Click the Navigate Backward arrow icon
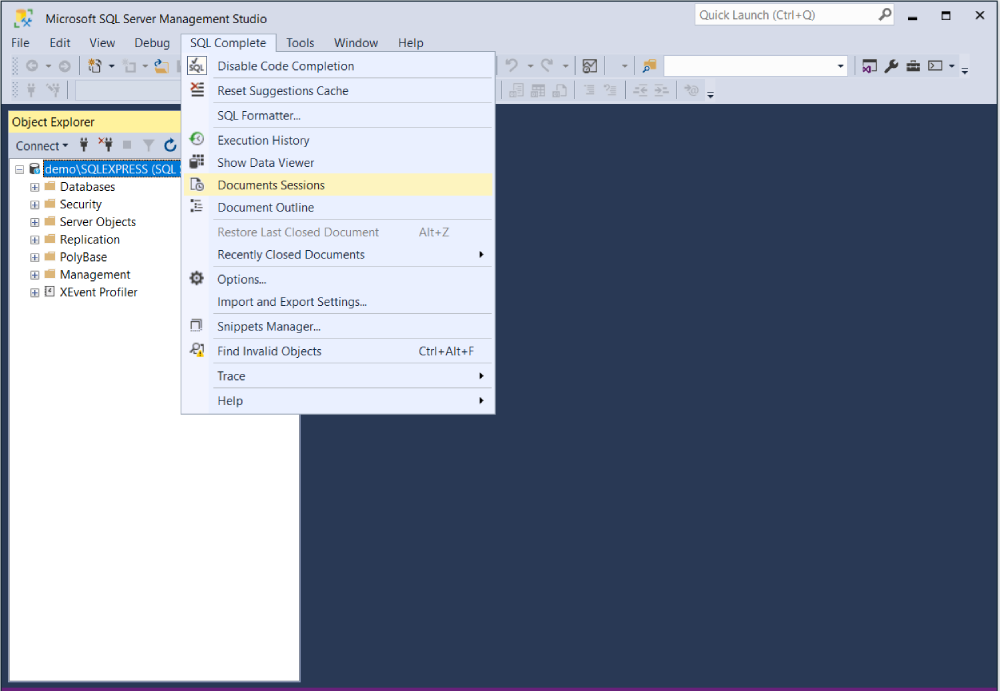 pyautogui.click(x=32, y=66)
